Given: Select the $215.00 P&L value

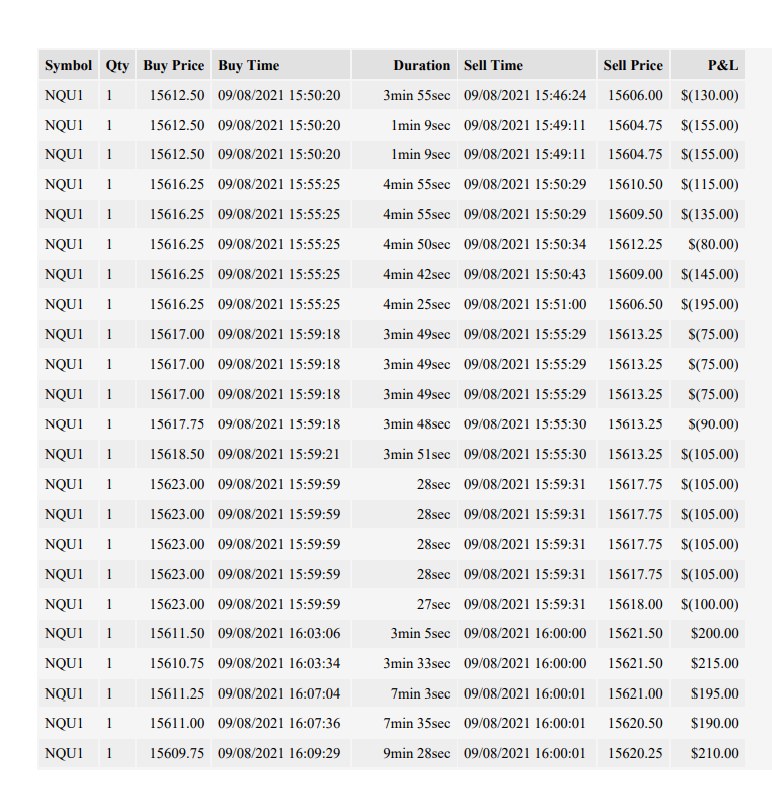Looking at the screenshot, I should tap(714, 663).
